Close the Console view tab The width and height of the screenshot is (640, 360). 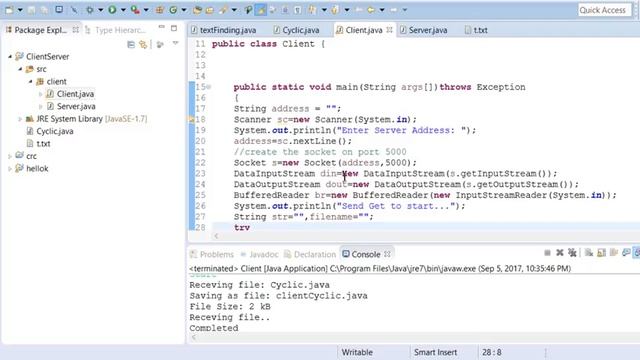[x=387, y=254]
